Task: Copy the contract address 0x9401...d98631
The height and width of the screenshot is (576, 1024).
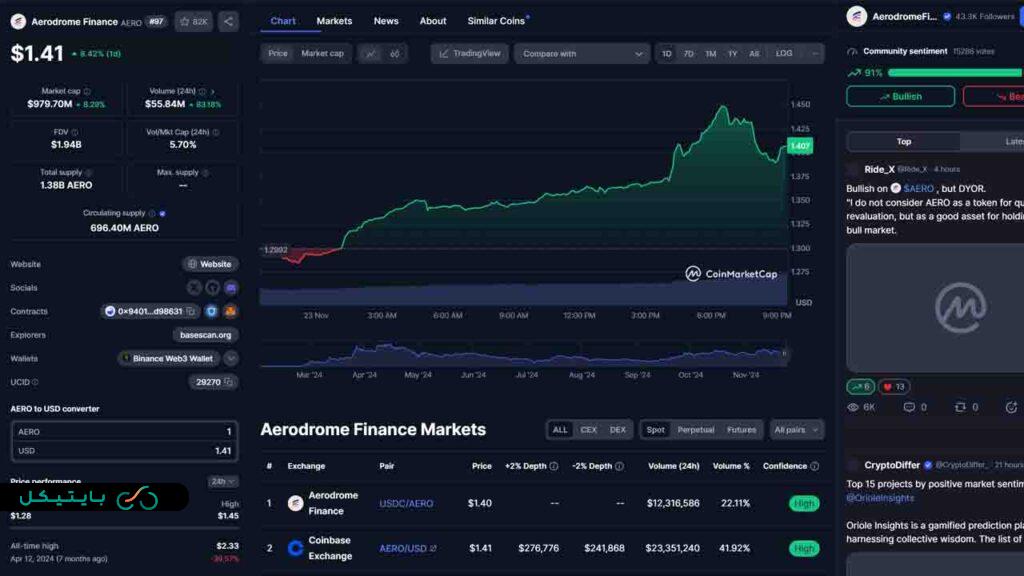Action: tap(191, 312)
